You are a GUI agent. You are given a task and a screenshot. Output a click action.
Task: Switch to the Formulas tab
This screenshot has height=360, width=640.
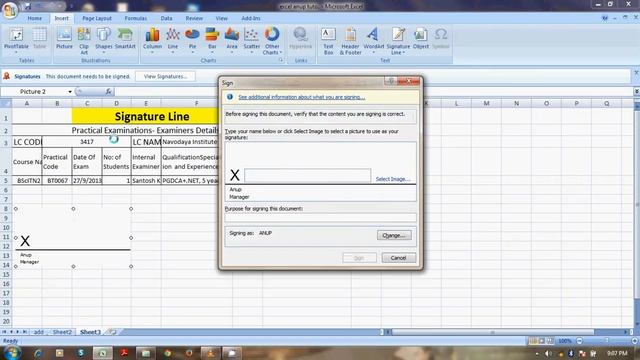[x=136, y=18]
